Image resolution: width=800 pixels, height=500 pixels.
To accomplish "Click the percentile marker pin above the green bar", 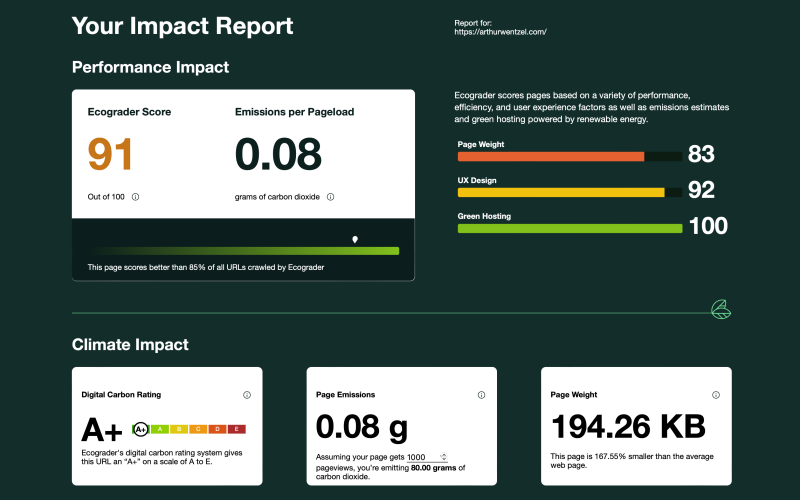I will (355, 240).
